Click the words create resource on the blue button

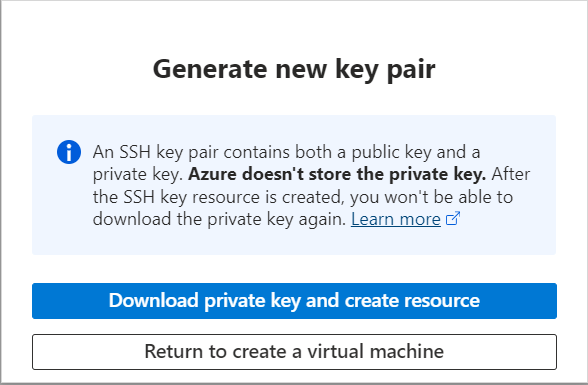[412, 300]
